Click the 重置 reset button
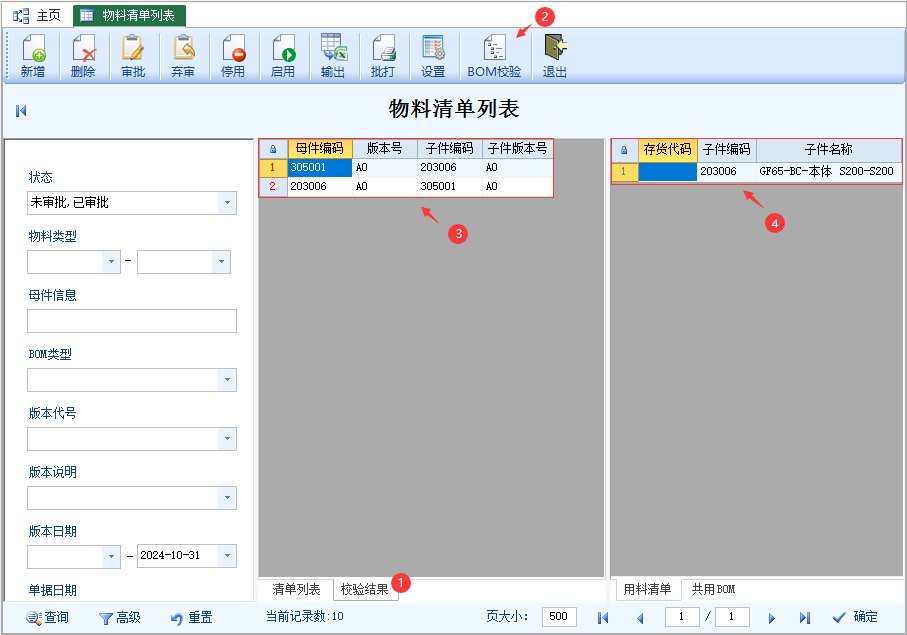Image resolution: width=907 pixels, height=635 pixels. pos(191,618)
